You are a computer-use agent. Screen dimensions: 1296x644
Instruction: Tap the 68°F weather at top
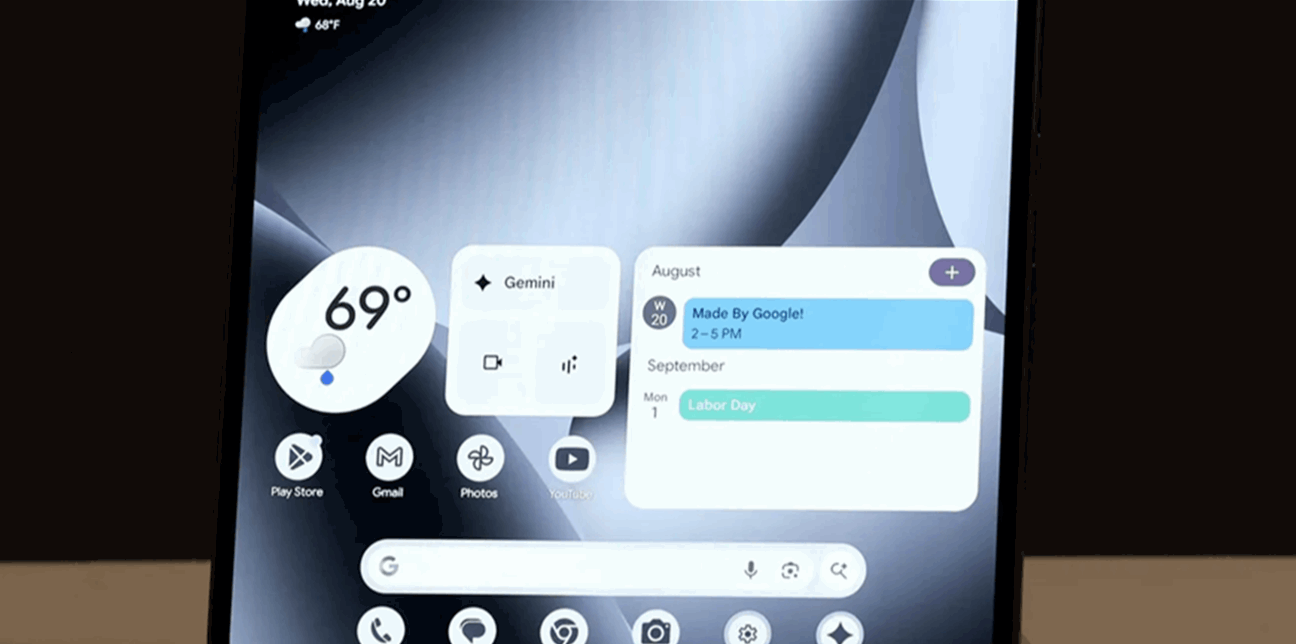[318, 25]
